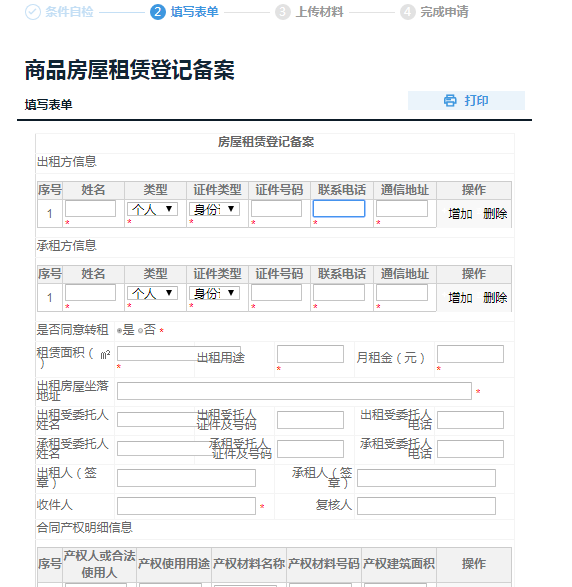Click the 产权人或合法使用人 column header

[x=99, y=564]
